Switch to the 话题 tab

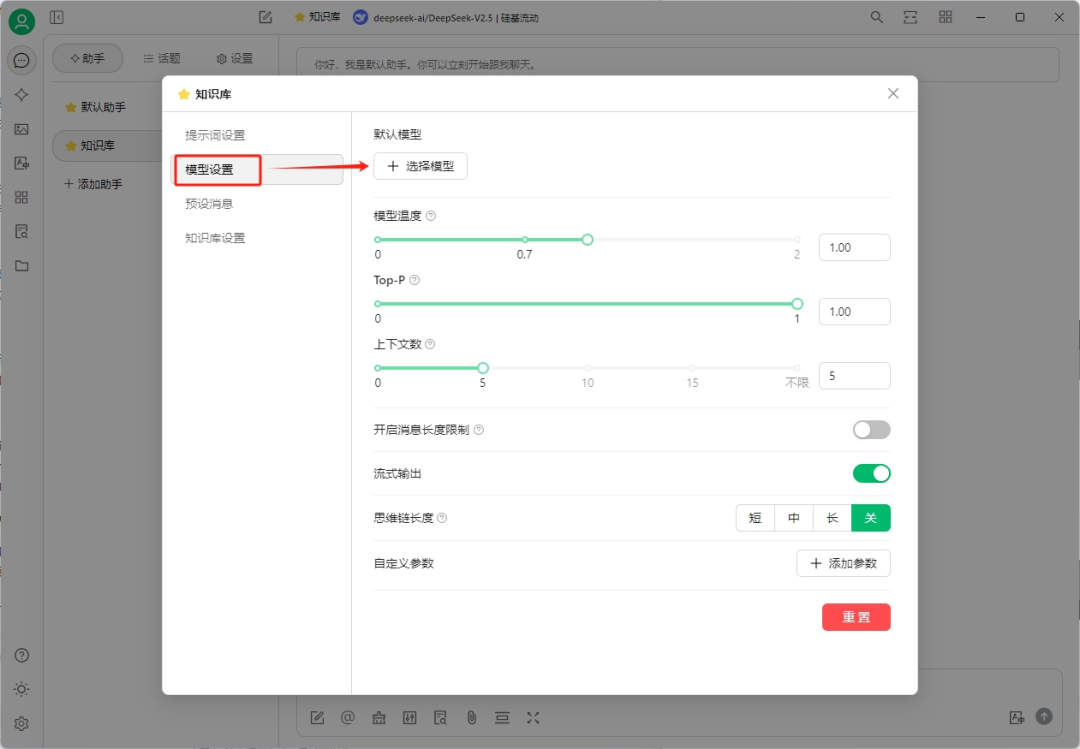click(162, 59)
